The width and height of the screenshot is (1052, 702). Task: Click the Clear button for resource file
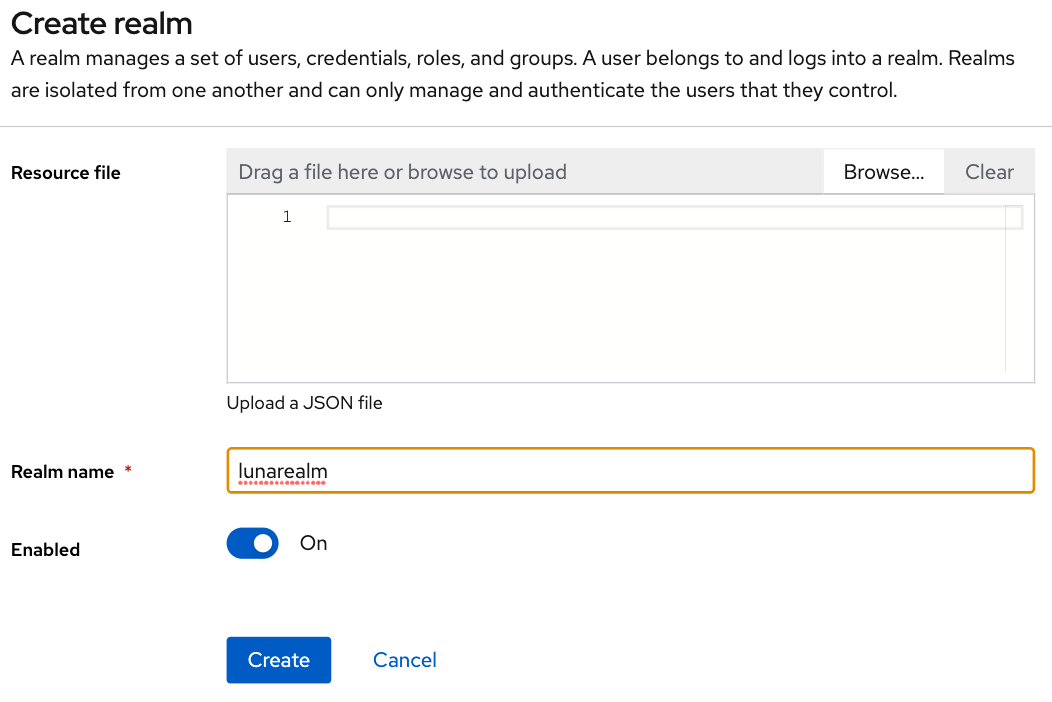989,172
